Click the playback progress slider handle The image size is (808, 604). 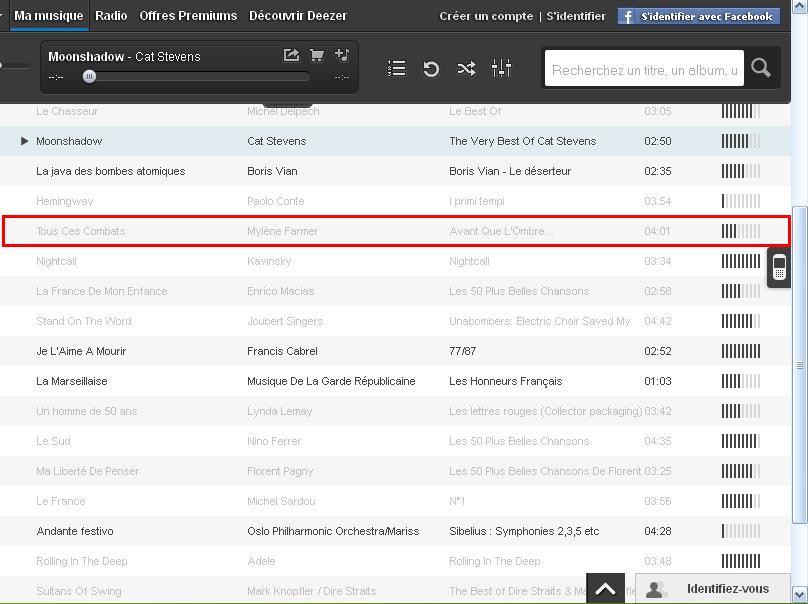[x=89, y=77]
